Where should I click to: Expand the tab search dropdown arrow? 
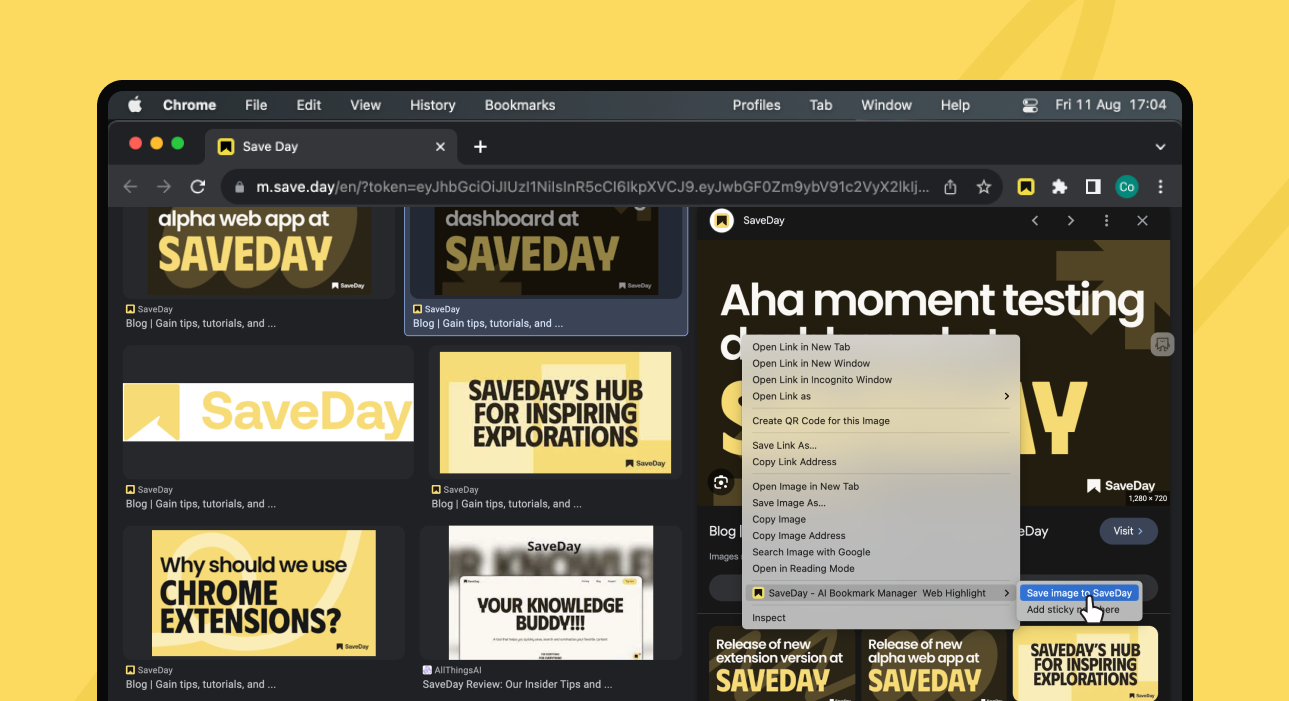tap(1160, 147)
